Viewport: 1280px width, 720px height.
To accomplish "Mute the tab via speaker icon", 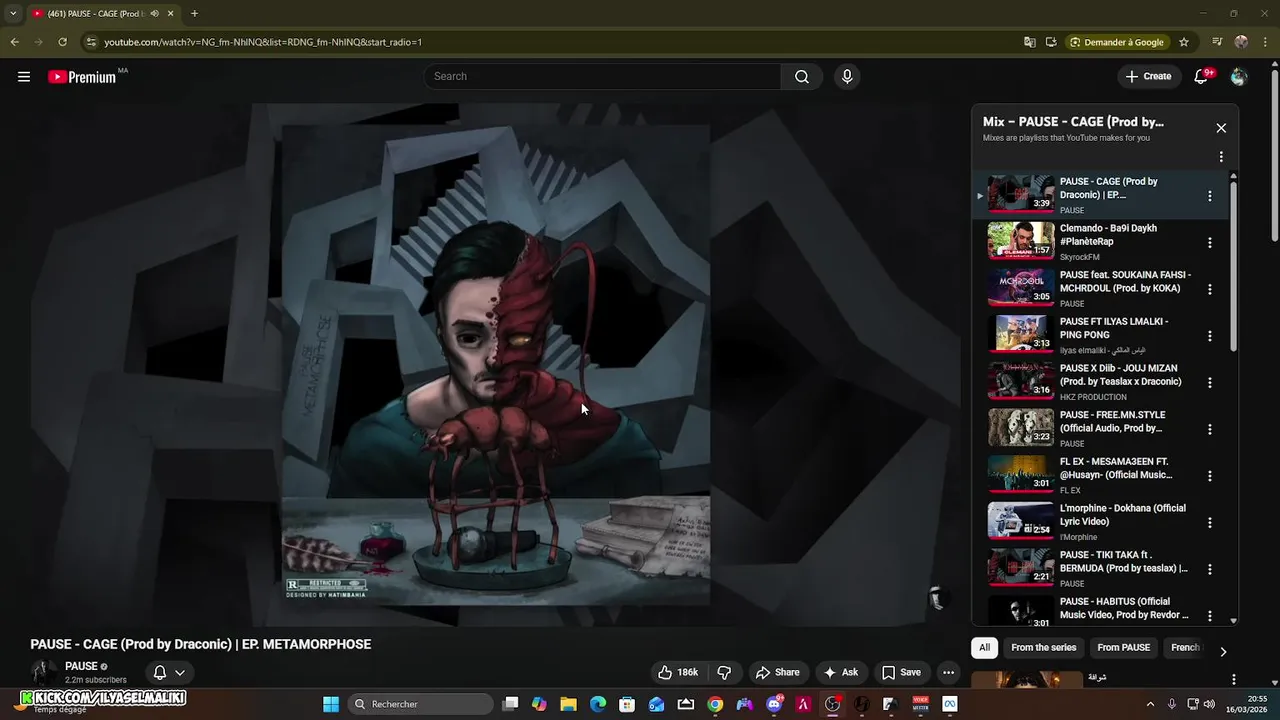I will click(154, 14).
